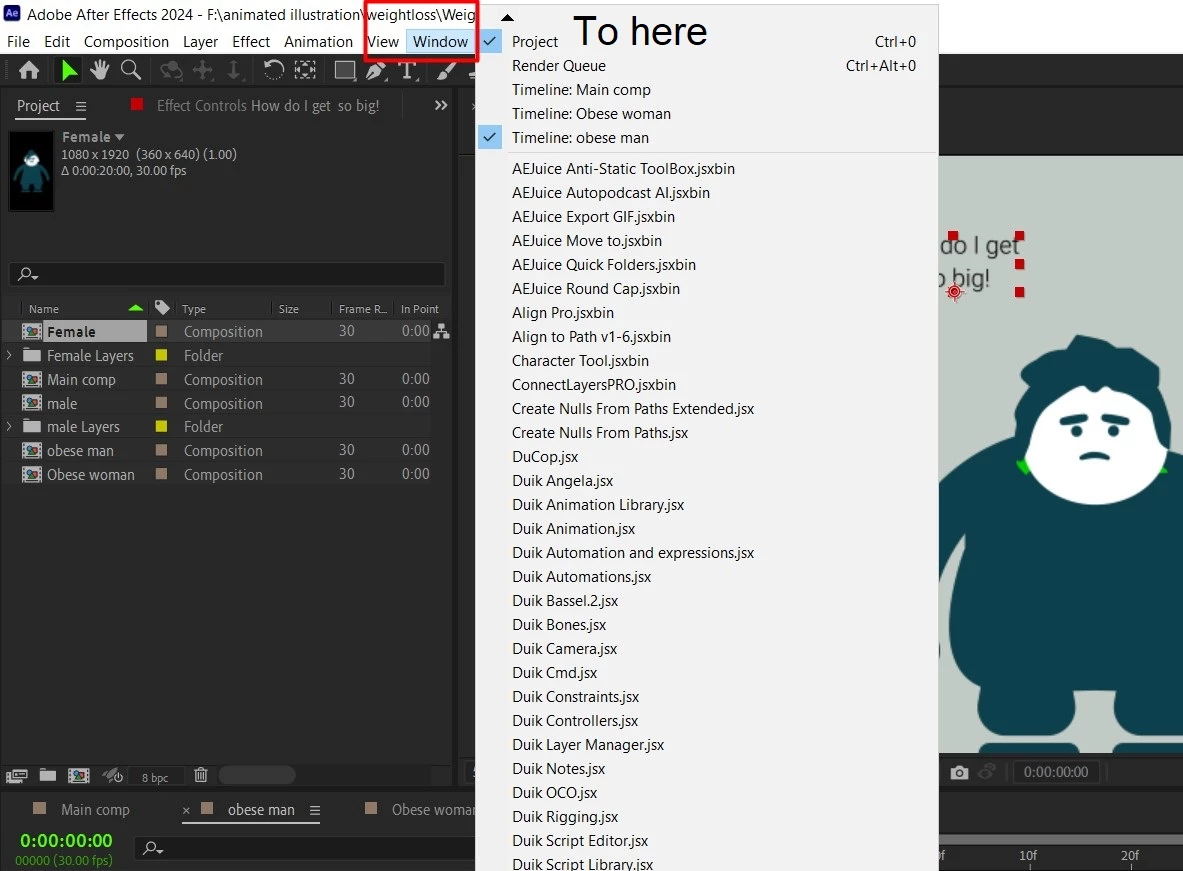This screenshot has height=871, width=1183.
Task: Select the Brush tool
Action: click(x=447, y=70)
